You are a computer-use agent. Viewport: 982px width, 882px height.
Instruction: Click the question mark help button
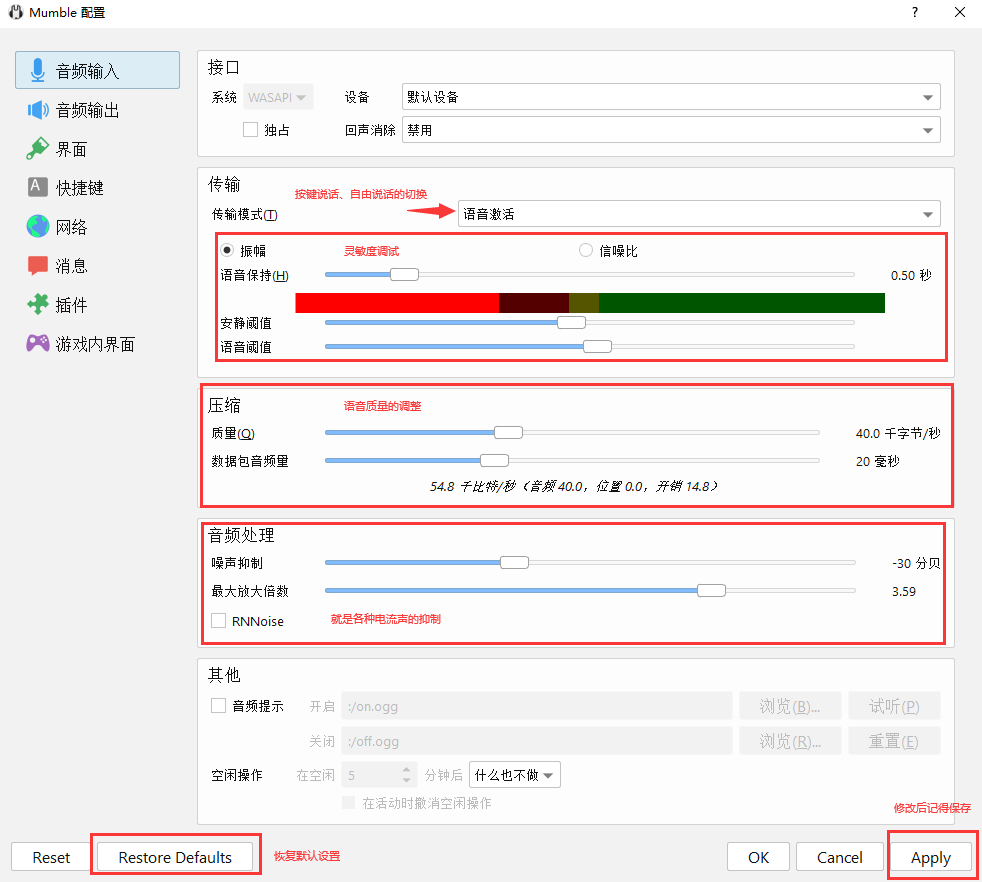point(915,12)
